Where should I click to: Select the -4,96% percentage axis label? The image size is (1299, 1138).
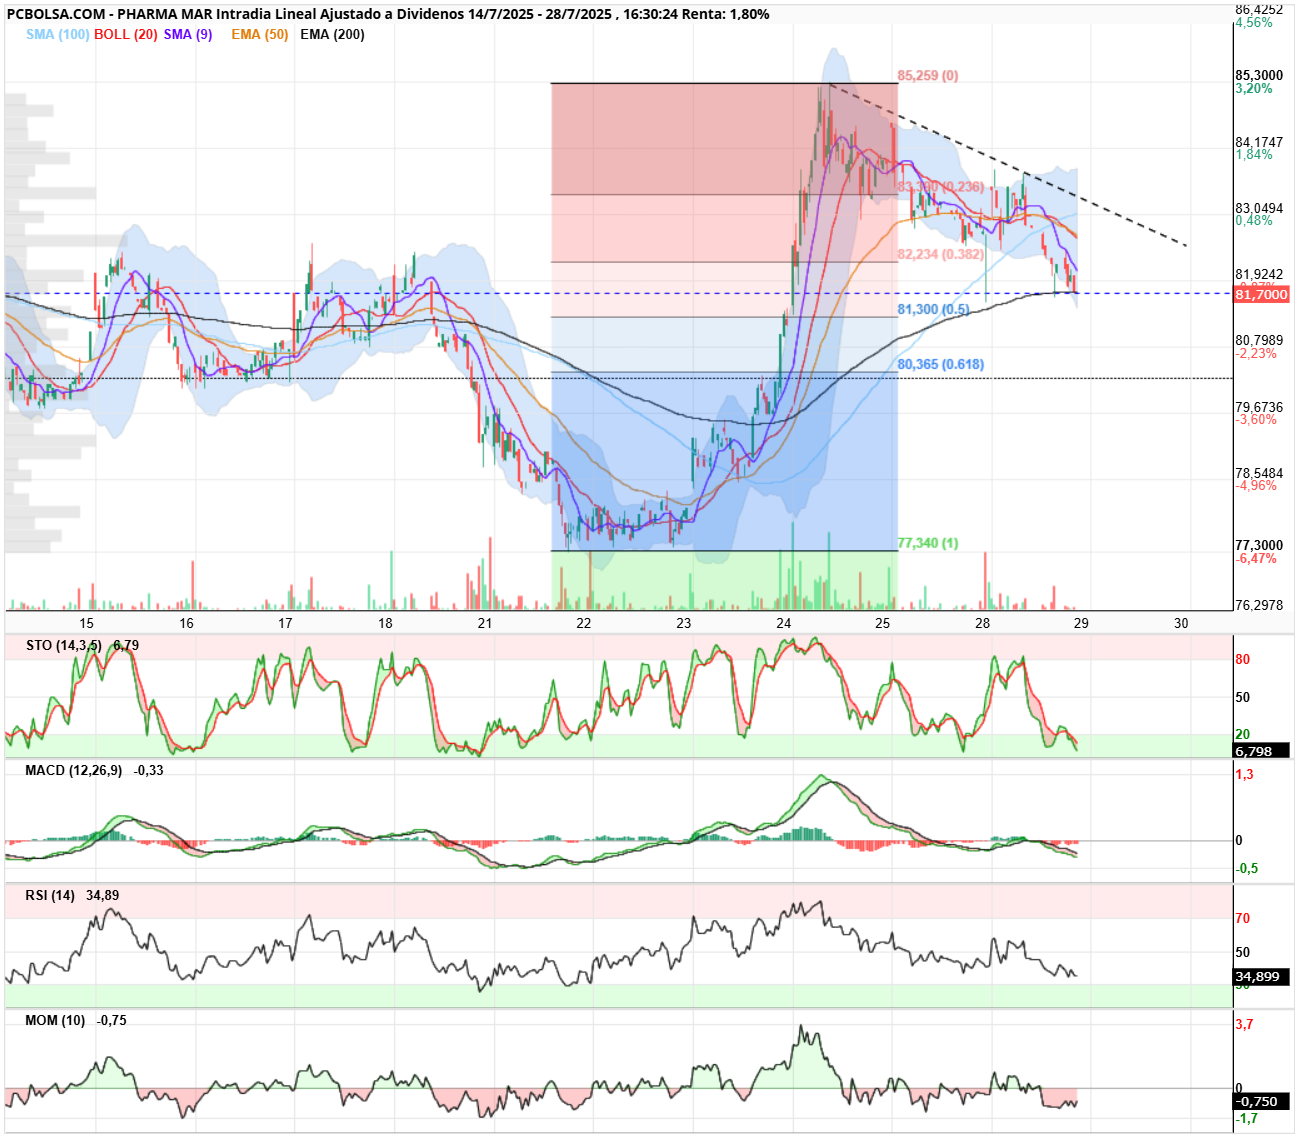[x=1256, y=485]
